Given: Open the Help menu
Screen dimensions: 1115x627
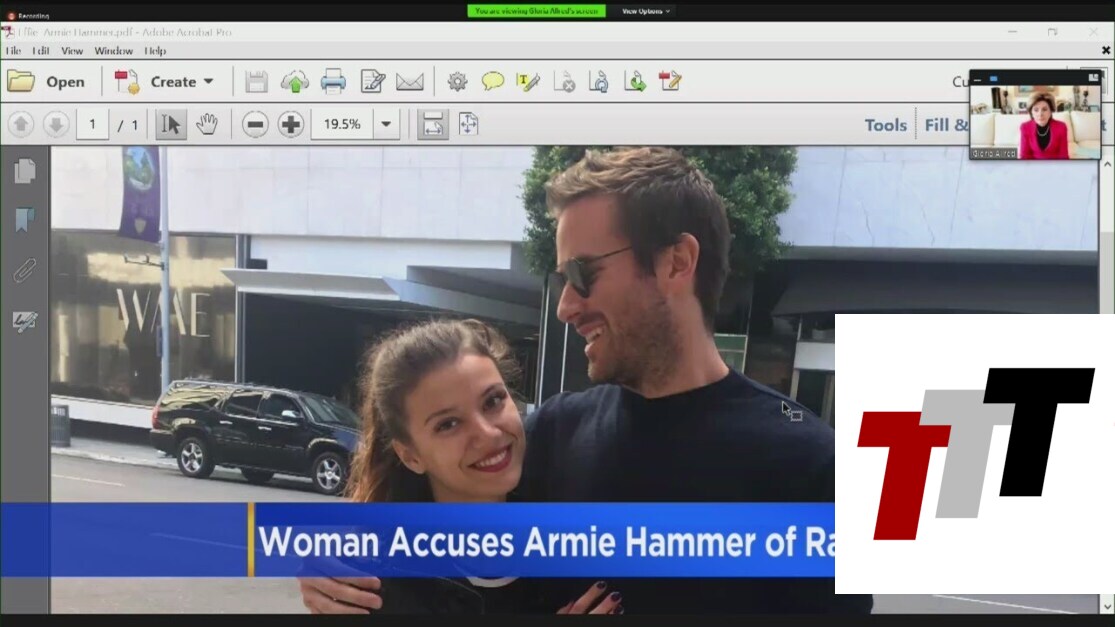Looking at the screenshot, I should tap(155, 51).
